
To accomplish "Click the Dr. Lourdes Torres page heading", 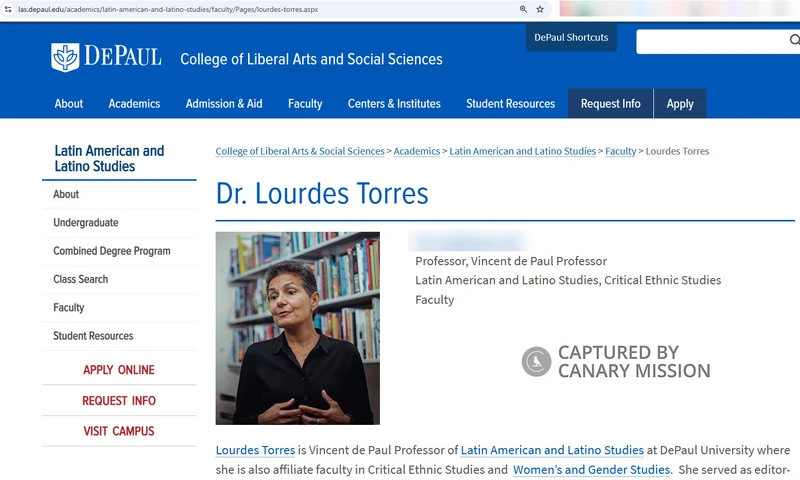I will click(x=322, y=193).
